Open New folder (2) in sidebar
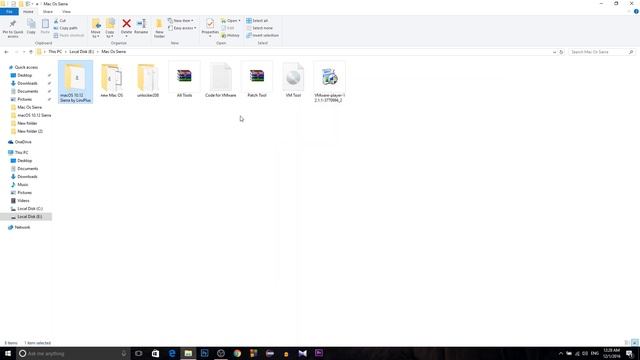The height and width of the screenshot is (360, 640). click(x=30, y=131)
